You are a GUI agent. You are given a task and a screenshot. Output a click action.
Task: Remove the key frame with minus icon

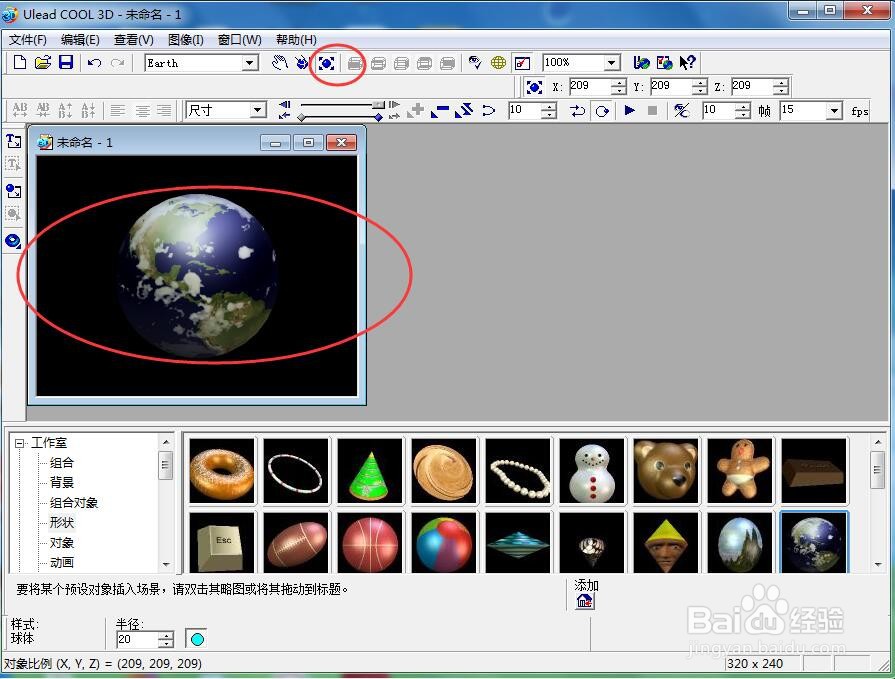click(440, 110)
